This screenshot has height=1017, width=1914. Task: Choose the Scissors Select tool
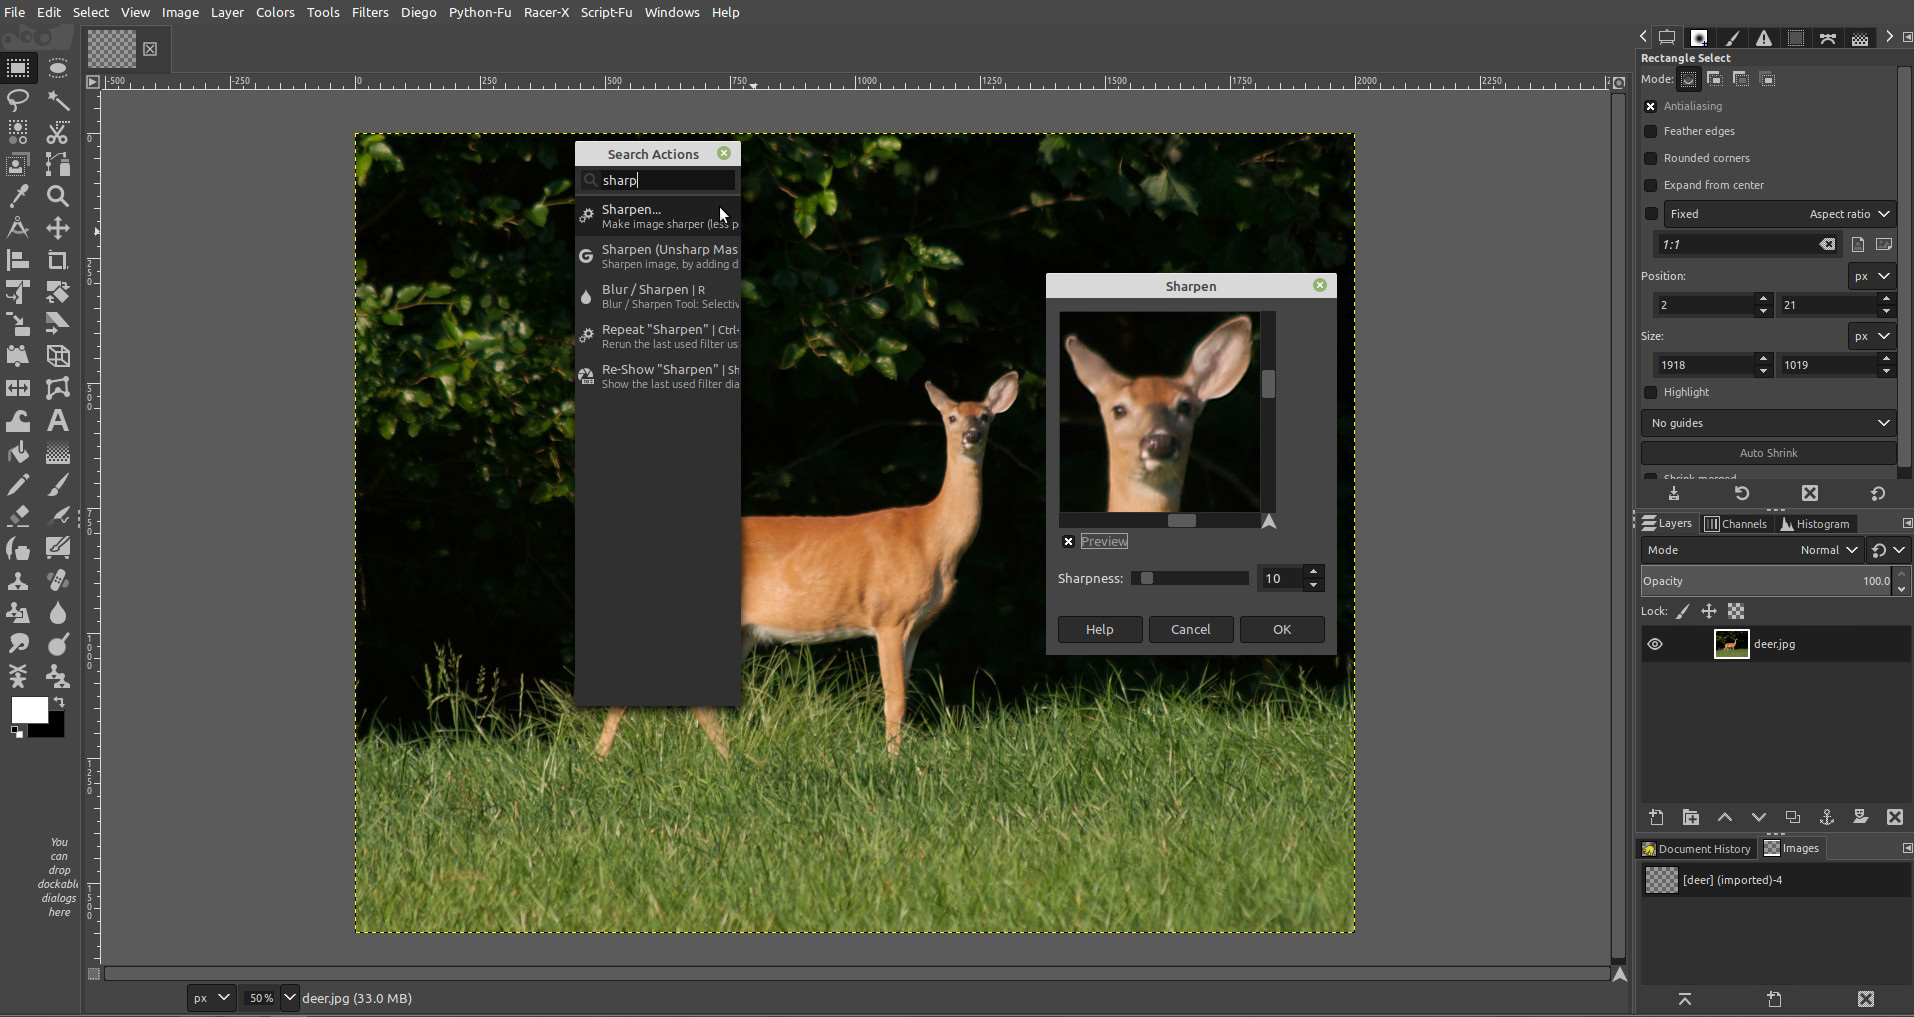tap(58, 132)
